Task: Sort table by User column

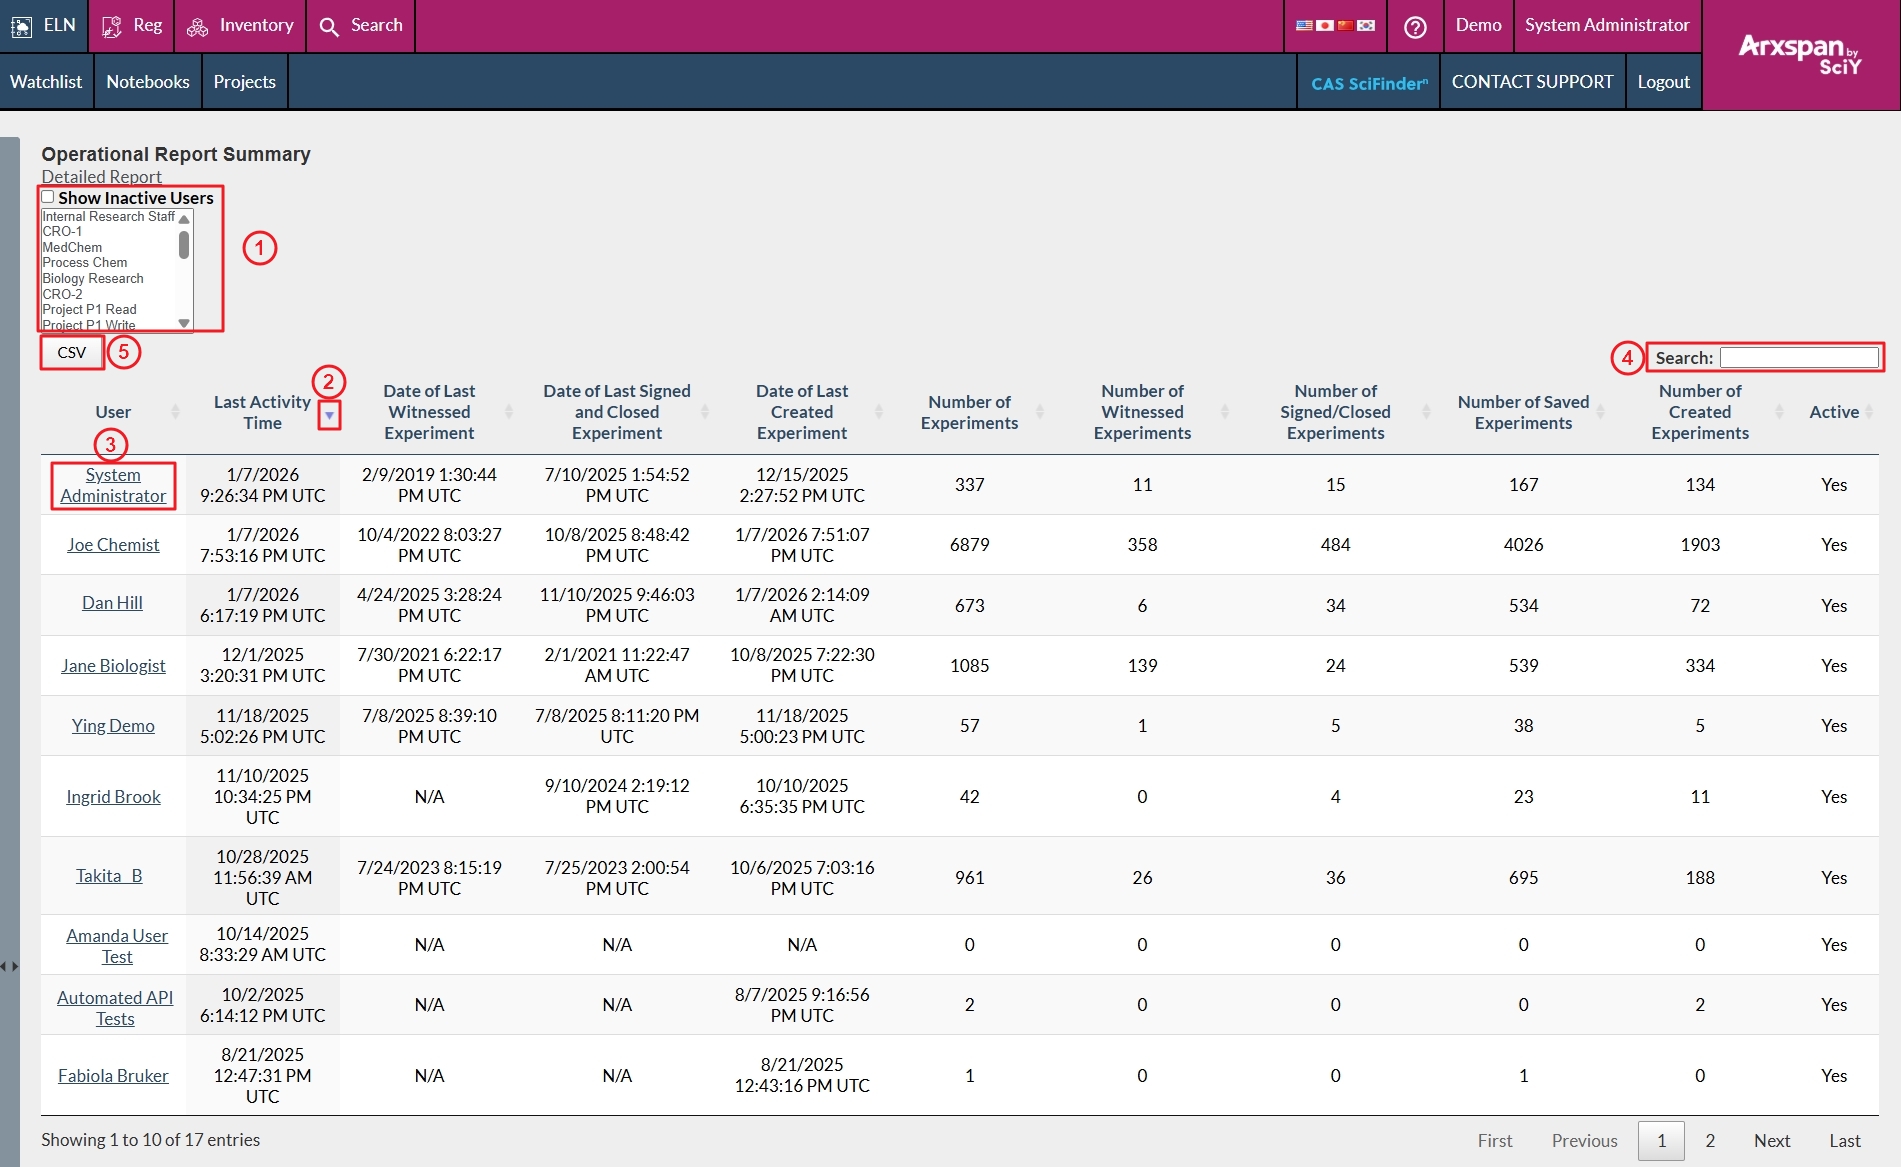Action: coord(113,412)
